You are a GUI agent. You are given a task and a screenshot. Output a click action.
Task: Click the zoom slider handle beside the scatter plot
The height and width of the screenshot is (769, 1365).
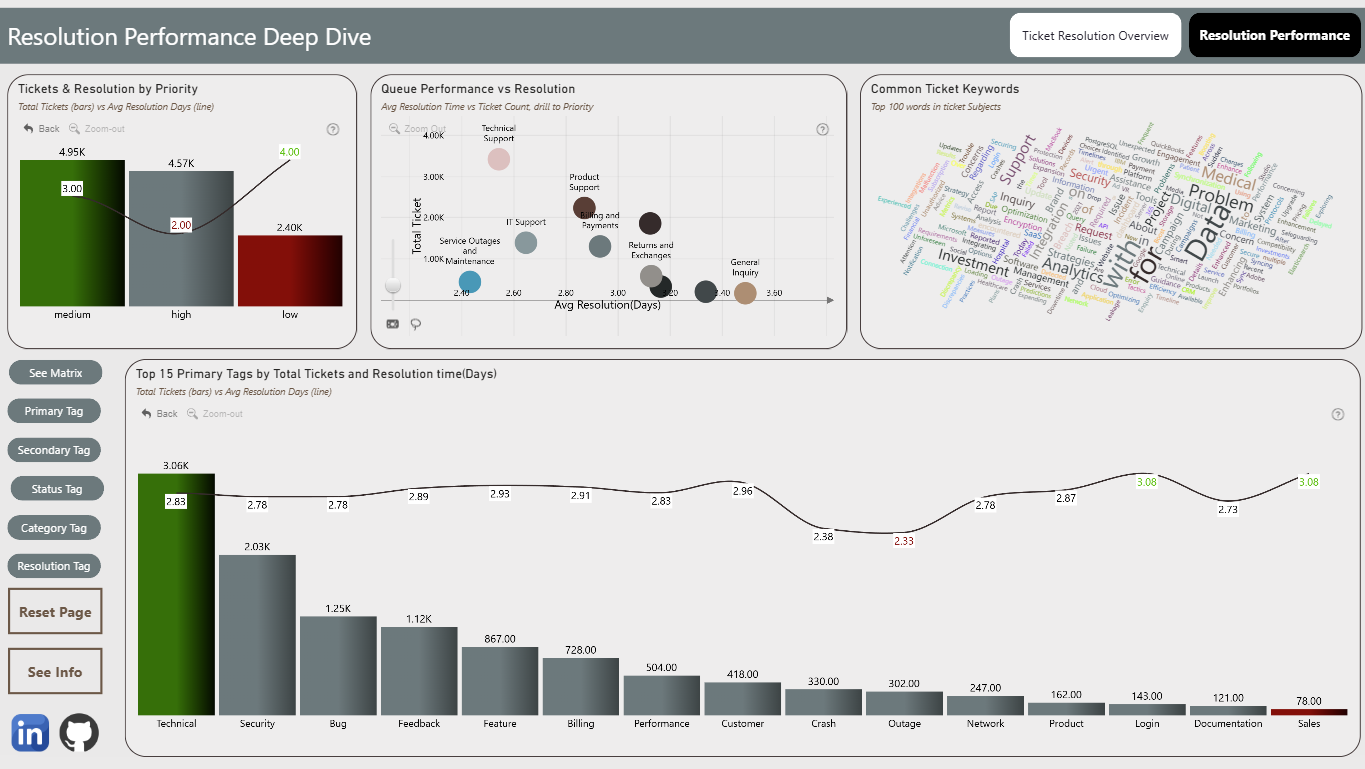393,286
